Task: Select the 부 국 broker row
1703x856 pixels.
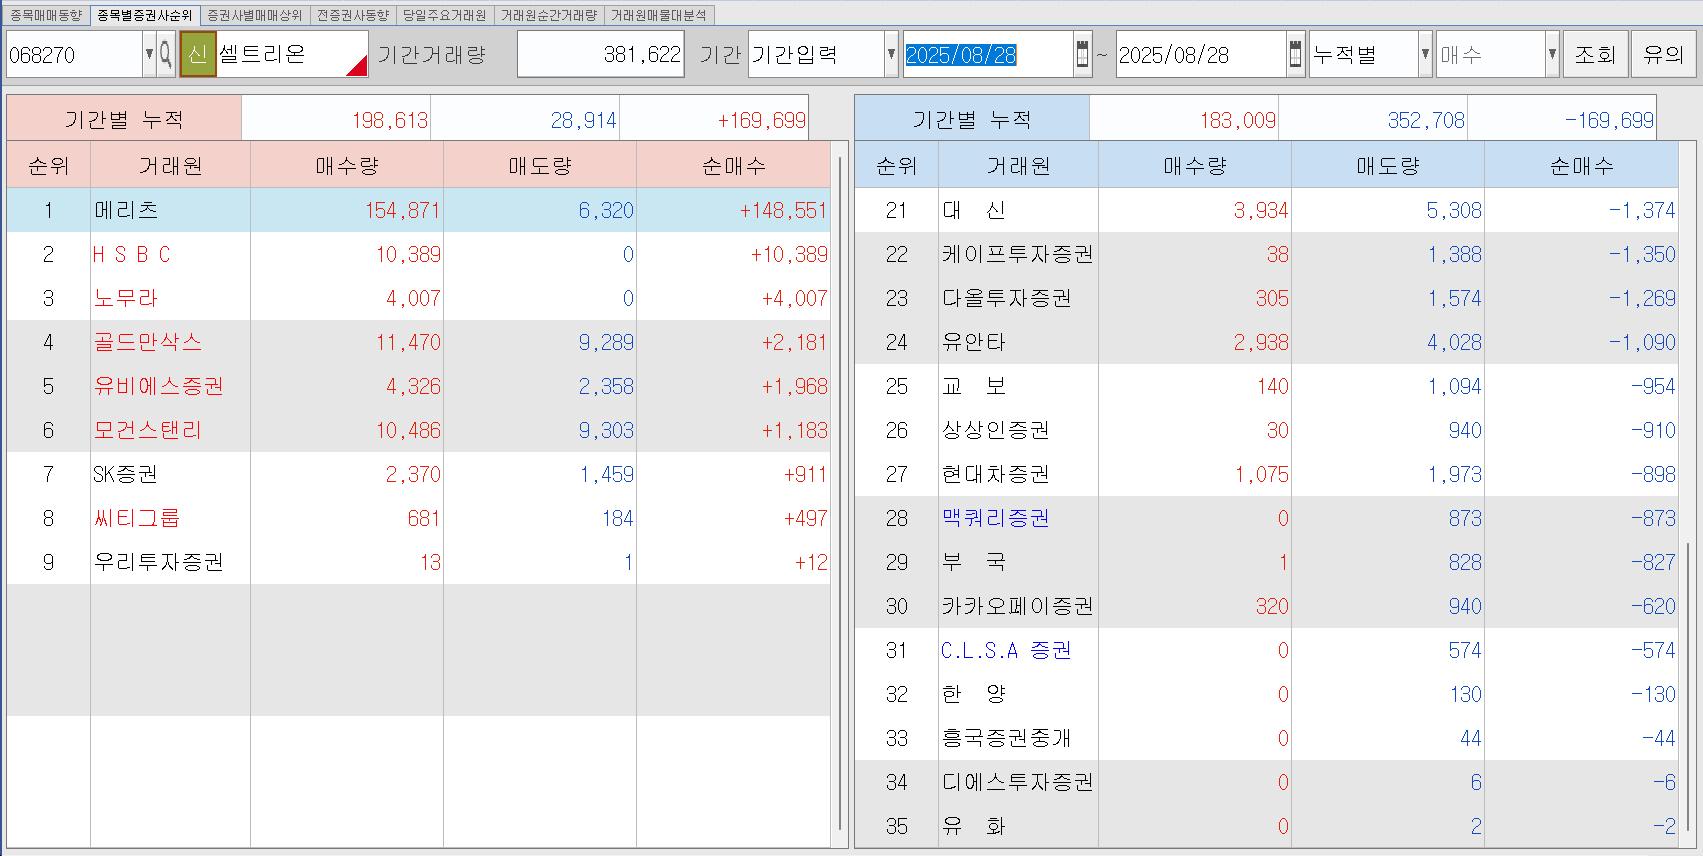Action: tap(1266, 562)
